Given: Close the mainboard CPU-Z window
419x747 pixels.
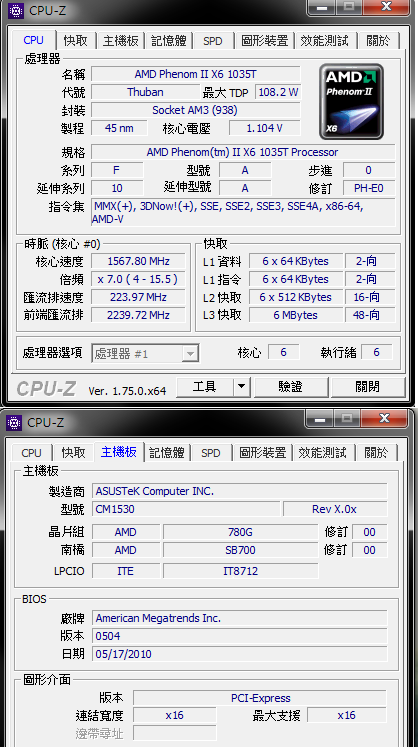Looking at the screenshot, I should 384,419.
